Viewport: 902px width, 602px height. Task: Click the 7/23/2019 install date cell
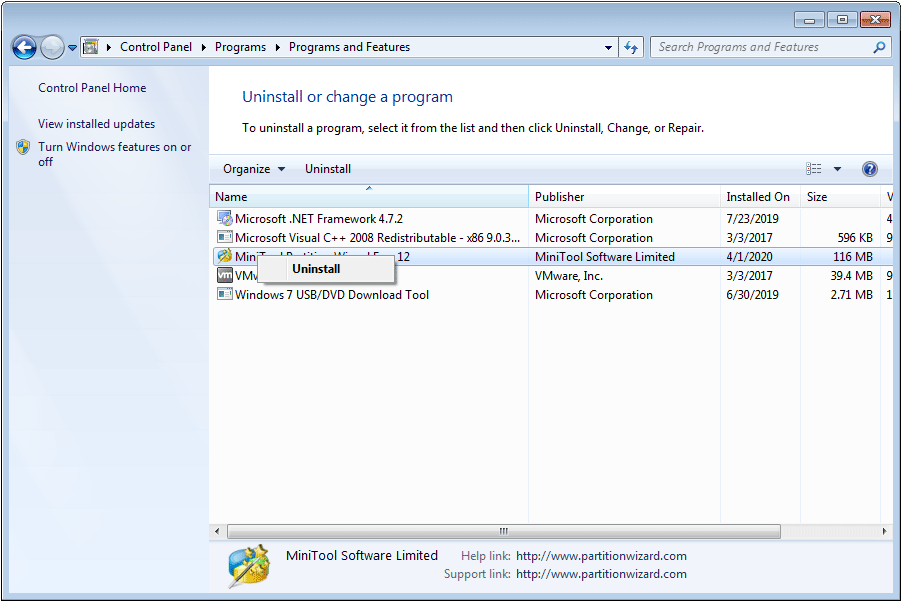tap(752, 219)
